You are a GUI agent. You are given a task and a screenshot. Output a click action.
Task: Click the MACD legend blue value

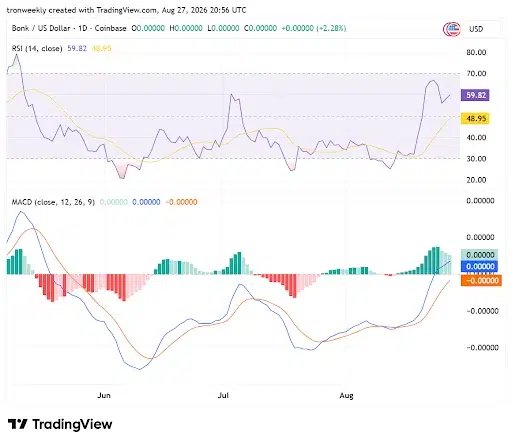pos(146,202)
